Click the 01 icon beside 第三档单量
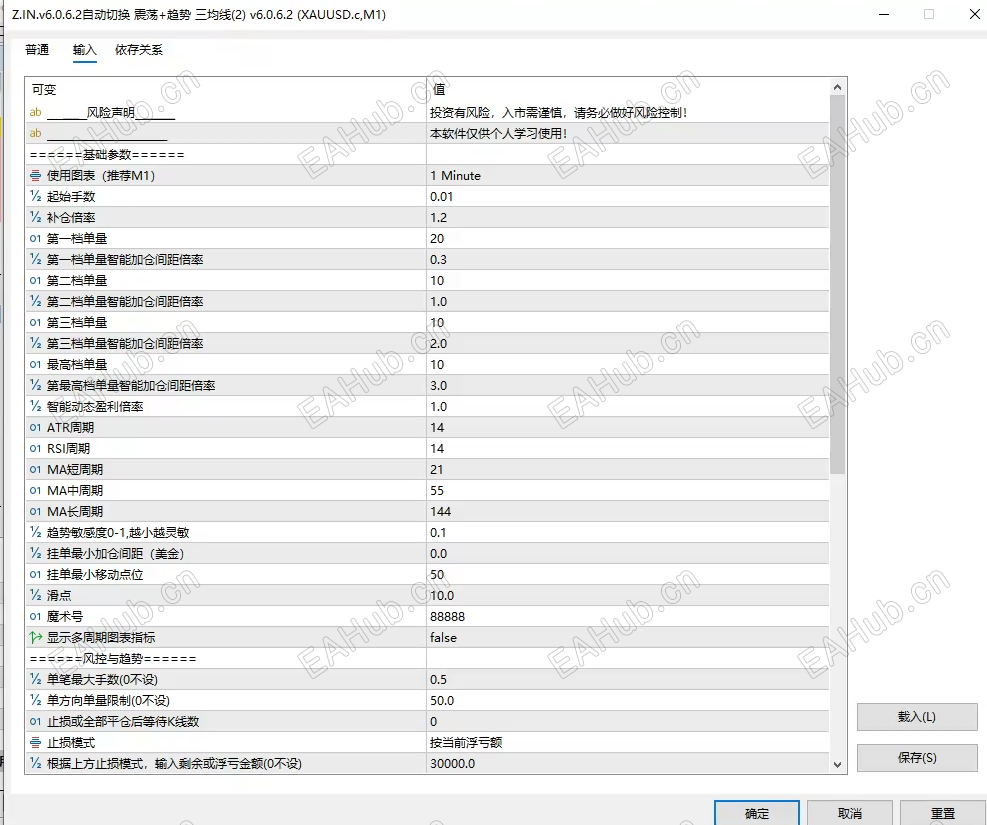The height and width of the screenshot is (825, 987). click(x=35, y=322)
